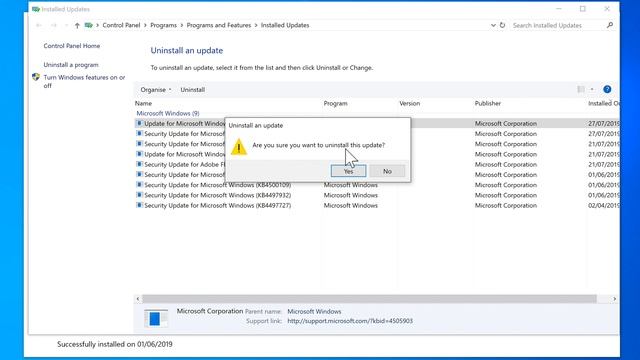Click the Search Installed Updates field
Image resolution: width=640 pixels, height=360 pixels.
point(558,25)
